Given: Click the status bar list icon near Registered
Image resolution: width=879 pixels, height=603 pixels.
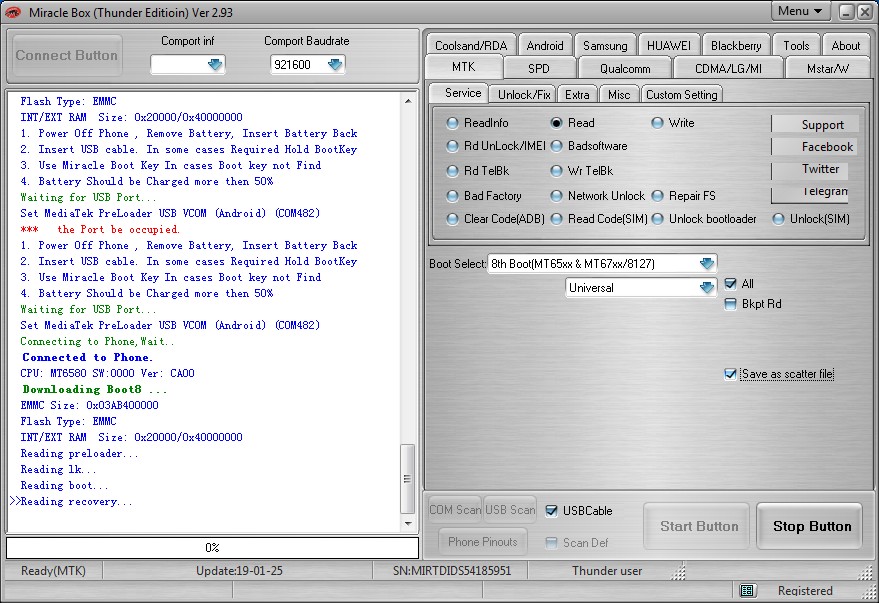Looking at the screenshot, I should click(x=746, y=590).
